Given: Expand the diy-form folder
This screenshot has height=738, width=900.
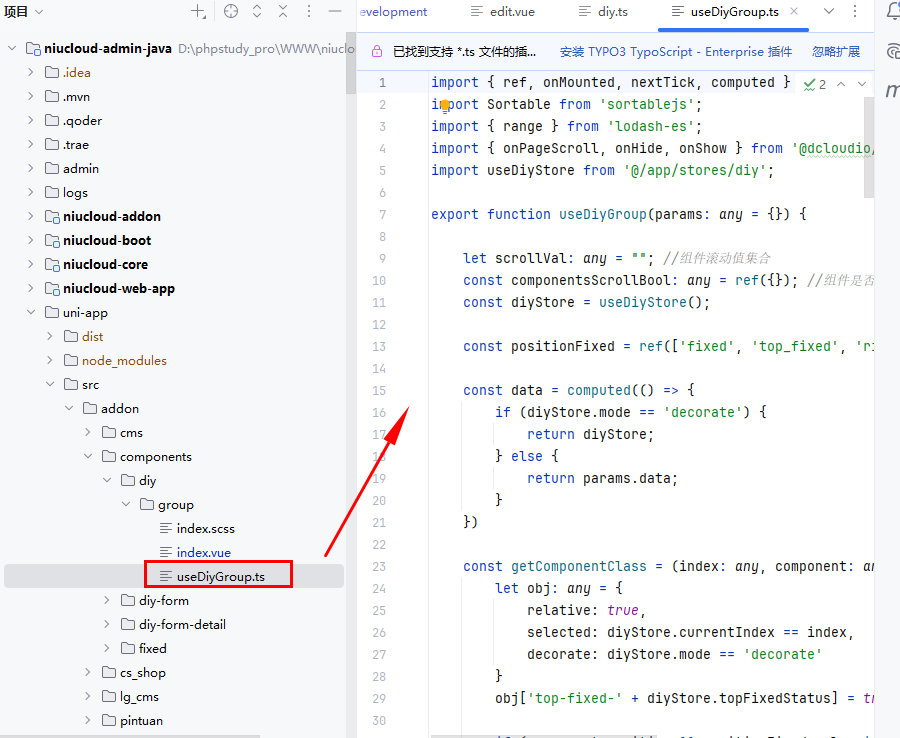Looking at the screenshot, I should click(107, 601).
